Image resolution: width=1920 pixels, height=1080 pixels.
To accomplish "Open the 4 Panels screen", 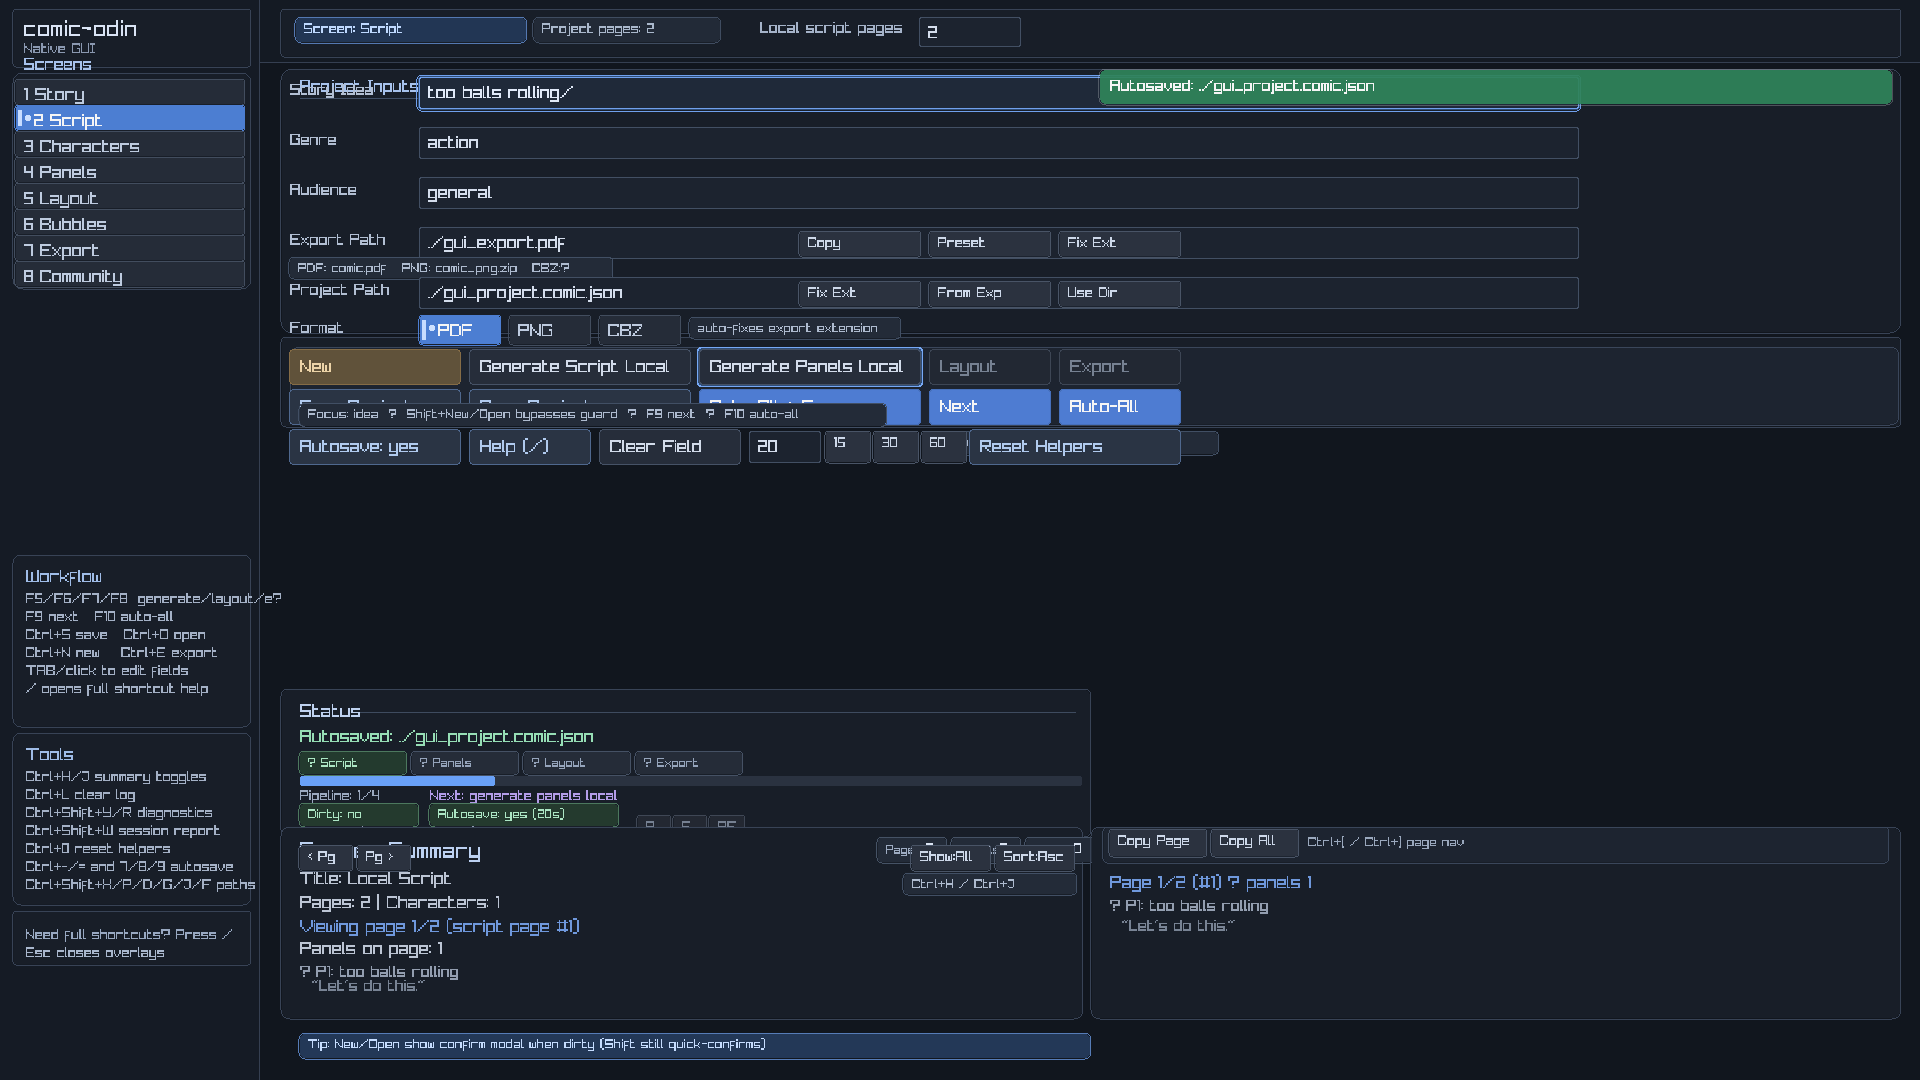I will click(130, 172).
